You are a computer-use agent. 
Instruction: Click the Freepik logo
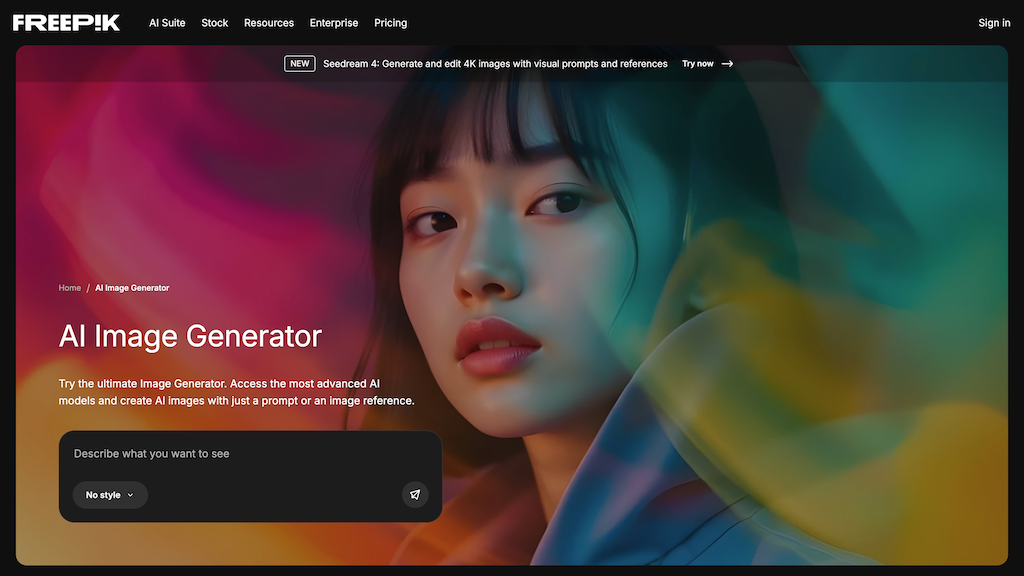pyautogui.click(x=66, y=21)
